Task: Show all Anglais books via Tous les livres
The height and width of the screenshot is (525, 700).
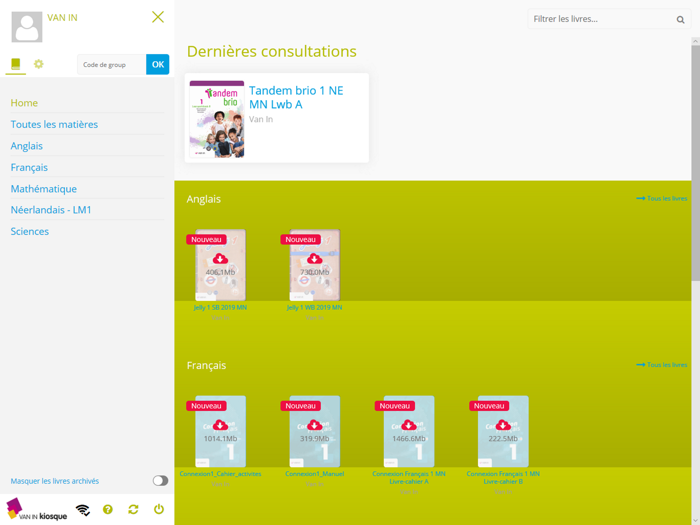Action: 662,198
